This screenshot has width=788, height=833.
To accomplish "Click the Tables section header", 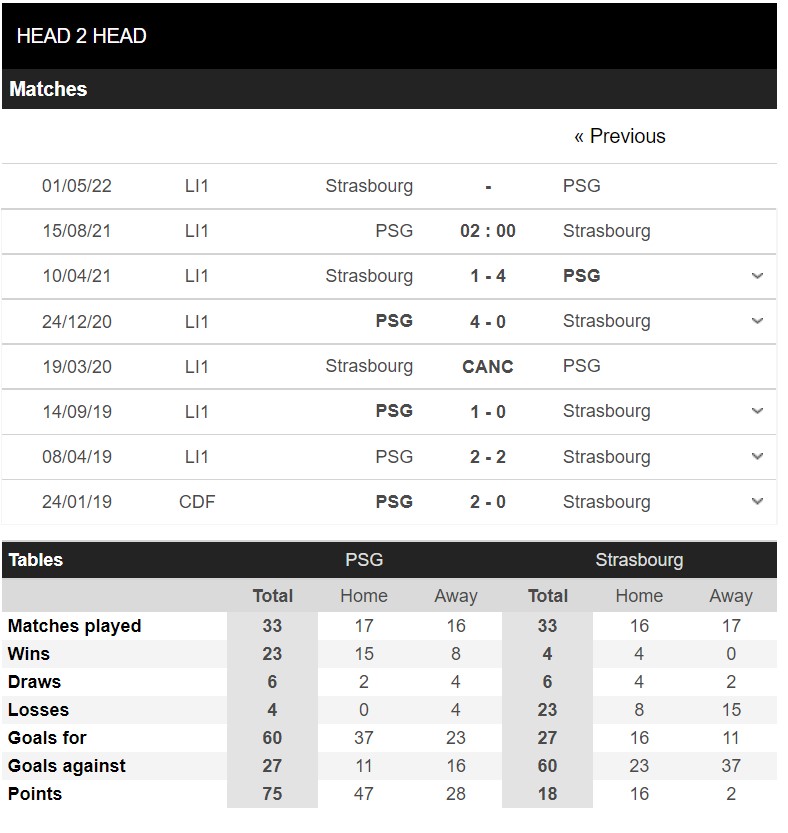I will 36,560.
